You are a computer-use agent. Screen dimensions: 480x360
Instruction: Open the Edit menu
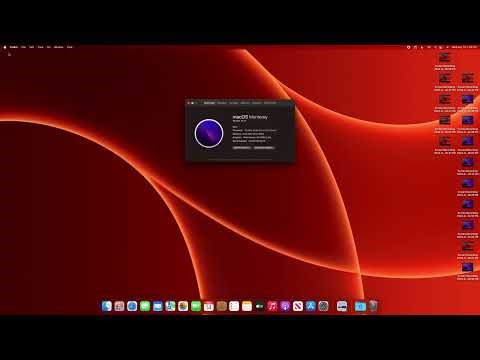tap(32, 47)
